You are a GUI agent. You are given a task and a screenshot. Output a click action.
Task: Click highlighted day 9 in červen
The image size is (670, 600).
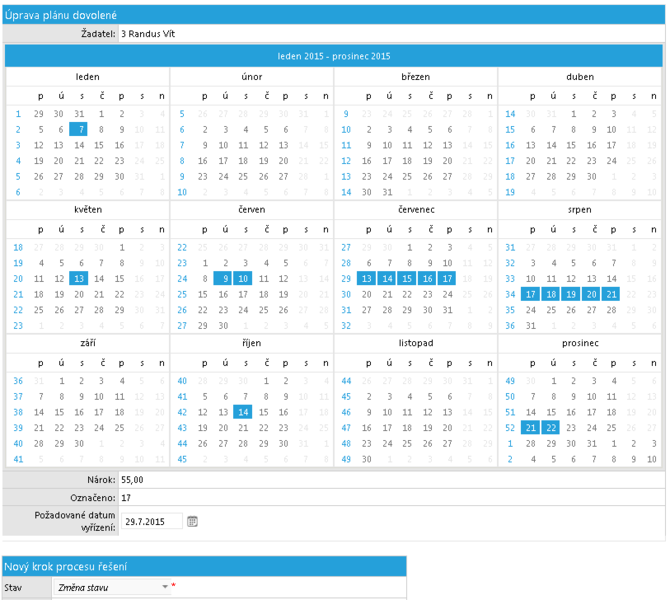tap(223, 279)
